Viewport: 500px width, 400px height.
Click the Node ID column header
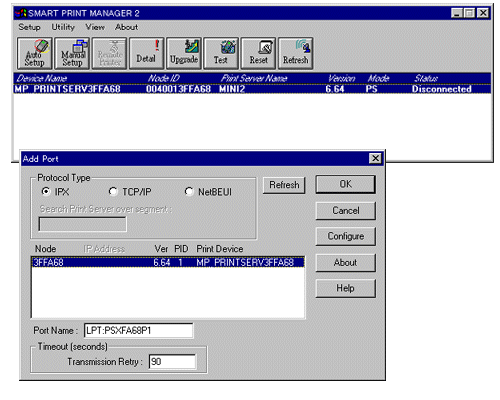point(164,78)
